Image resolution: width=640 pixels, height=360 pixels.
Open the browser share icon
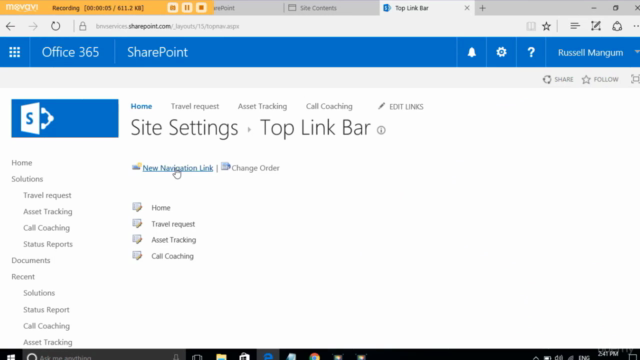(x=617, y=27)
